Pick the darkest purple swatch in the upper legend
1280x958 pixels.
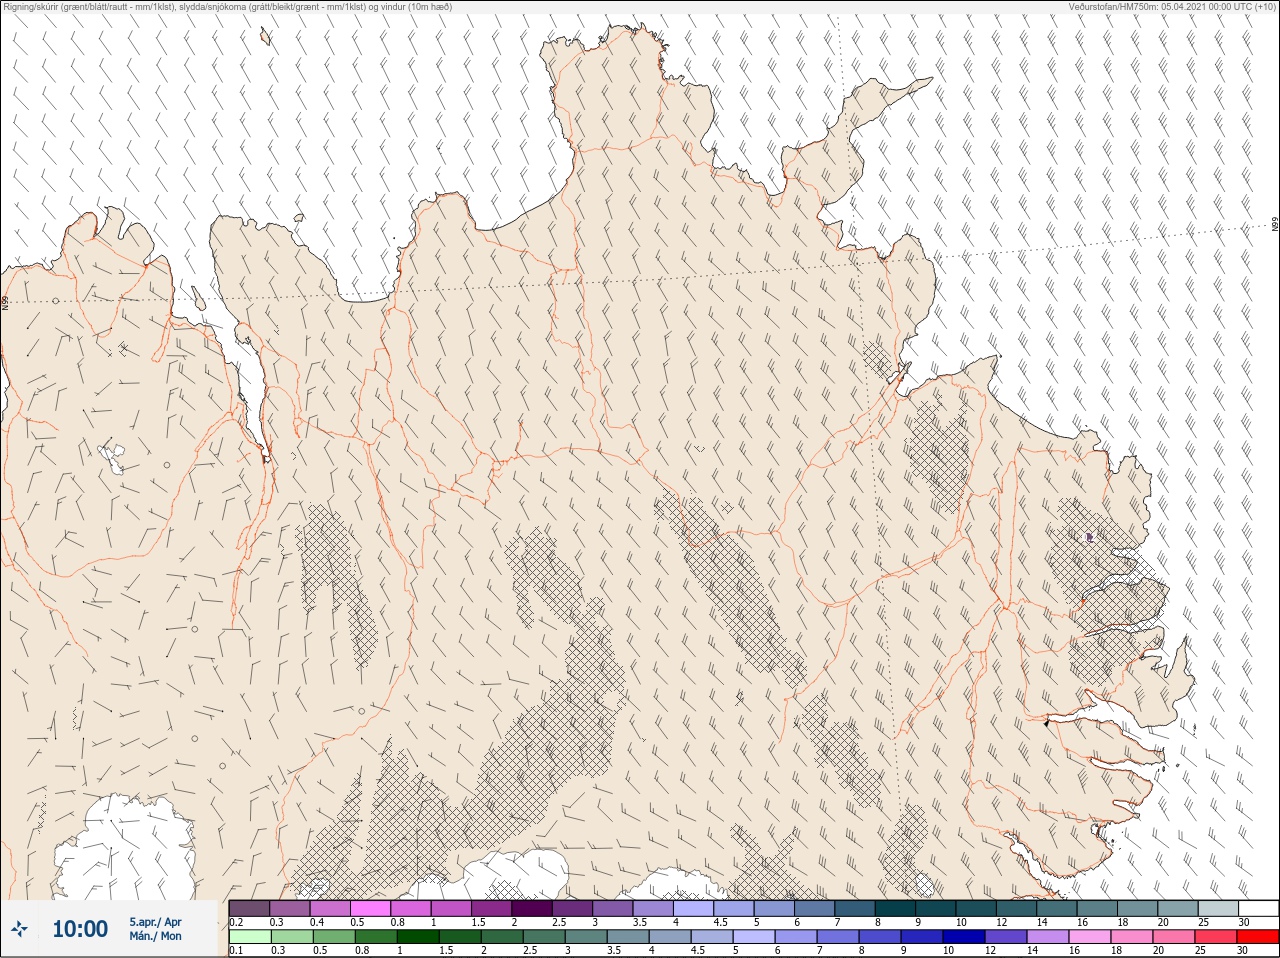[x=531, y=908]
